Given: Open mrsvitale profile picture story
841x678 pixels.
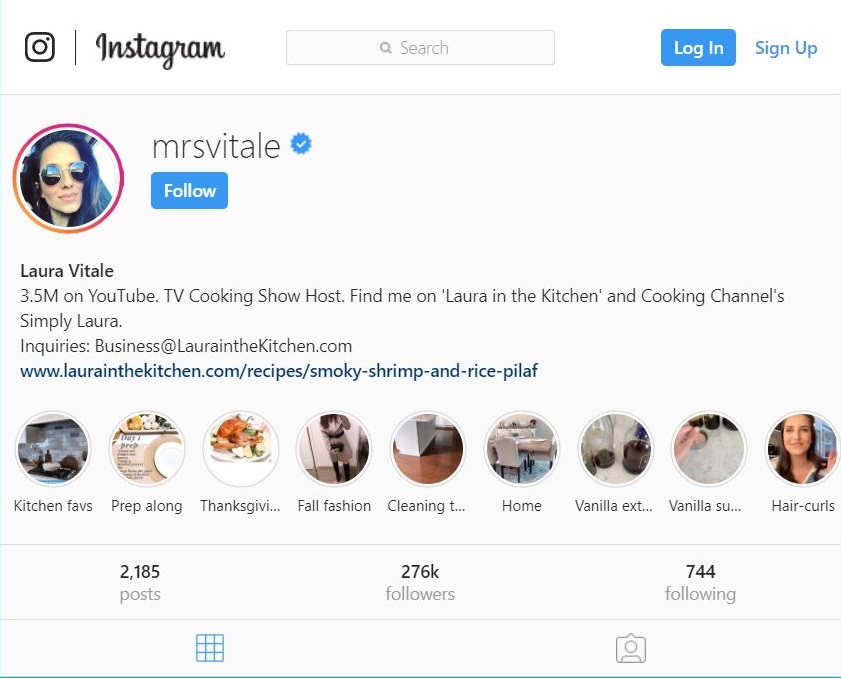Looking at the screenshot, I should point(69,179).
